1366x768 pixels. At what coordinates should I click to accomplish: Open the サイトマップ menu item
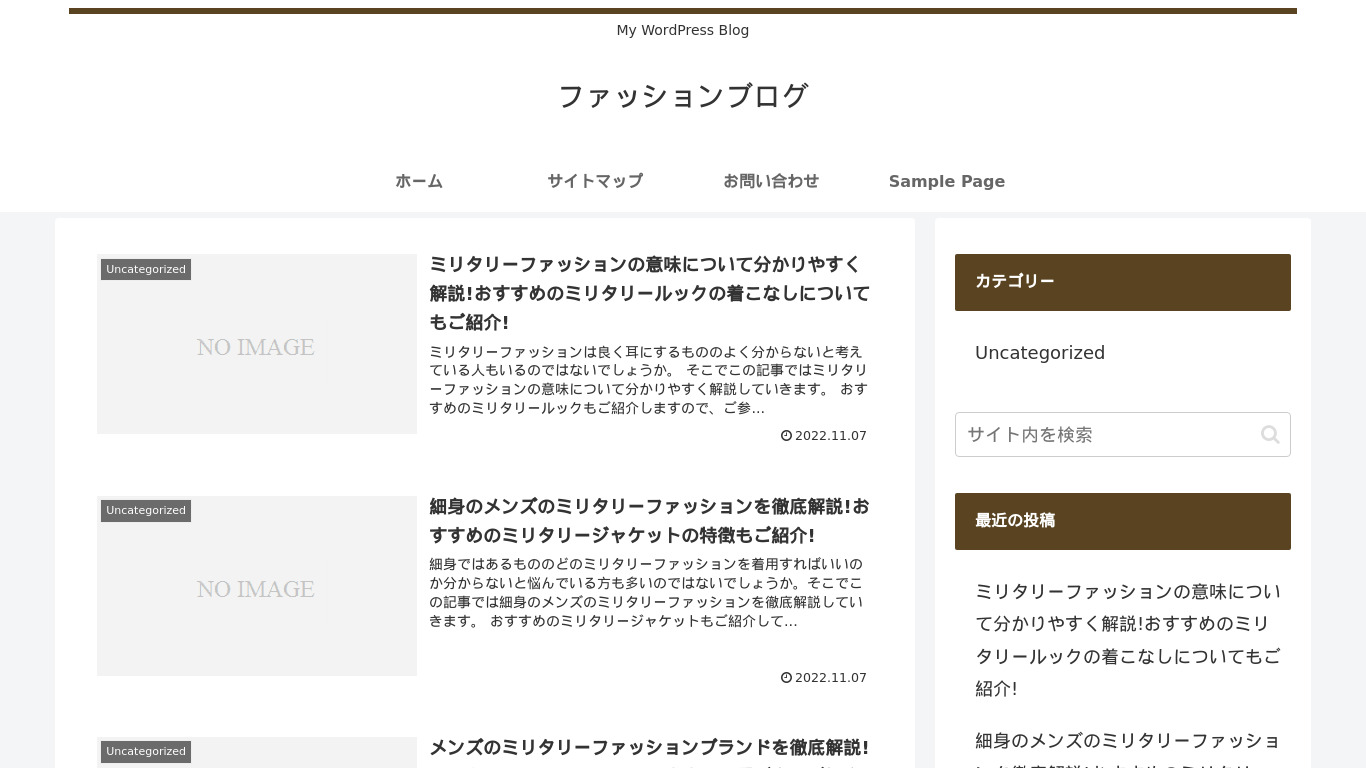click(x=594, y=181)
